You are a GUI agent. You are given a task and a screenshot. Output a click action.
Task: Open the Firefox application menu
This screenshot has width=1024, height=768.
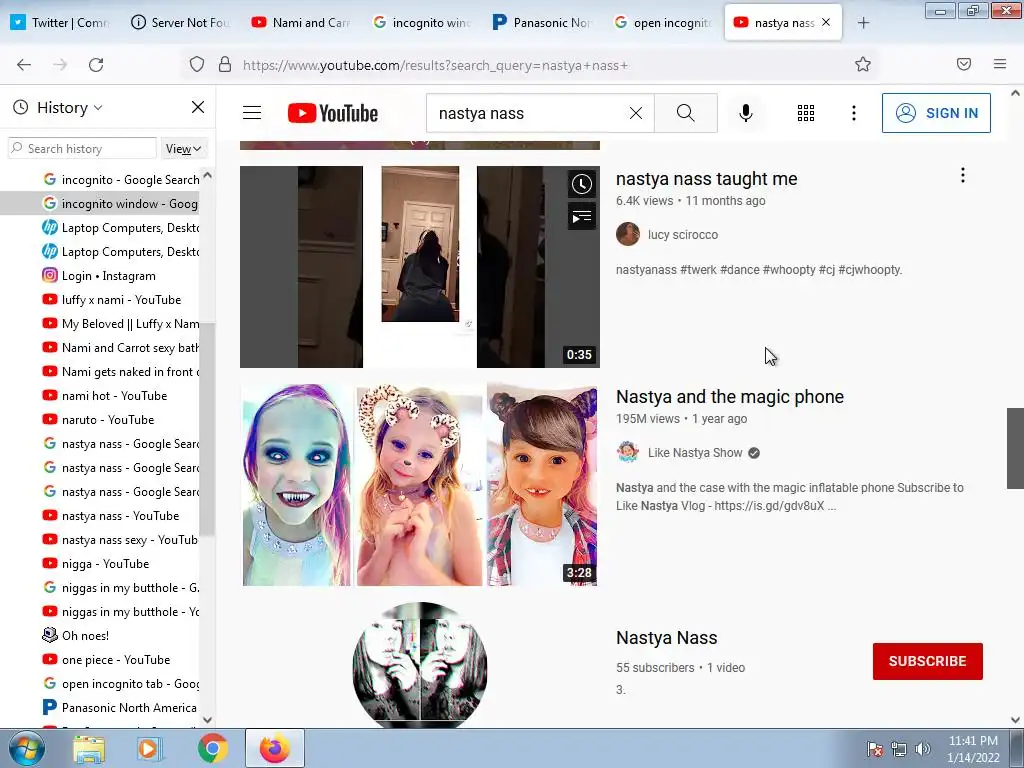1000,65
